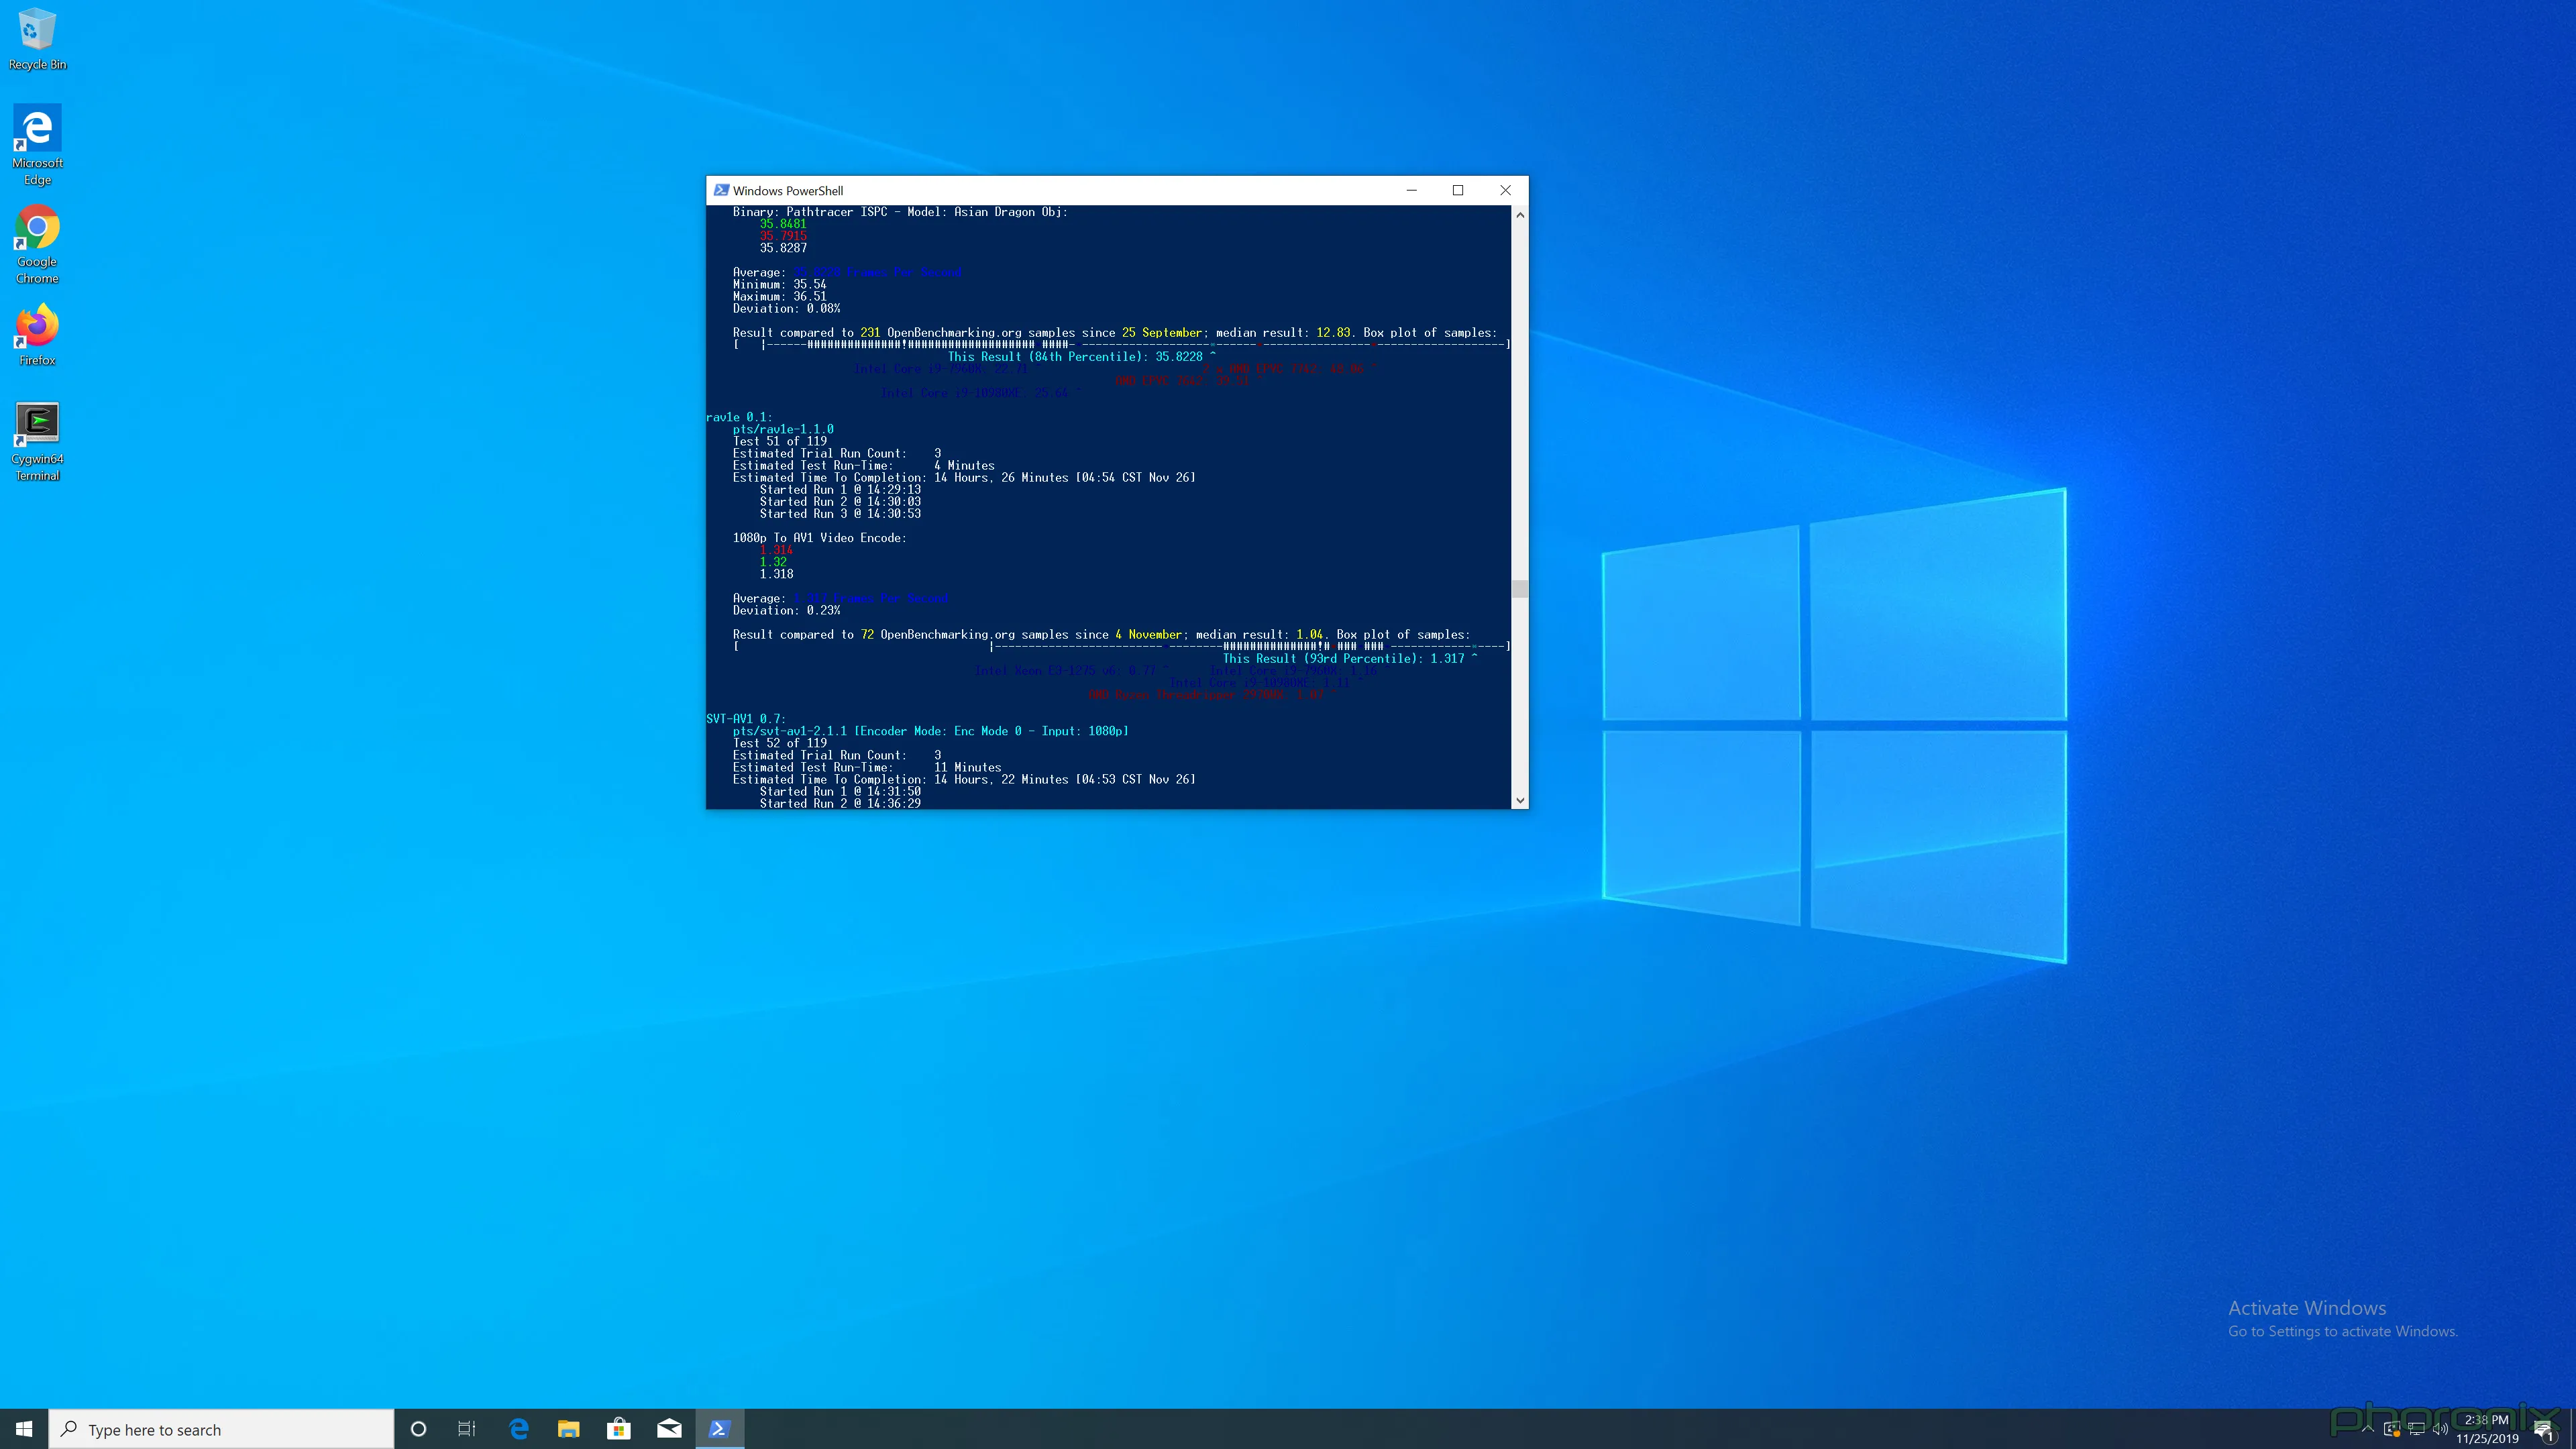Click the PowerShell scrollbar thumb
Image resolution: width=2576 pixels, height=1449 pixels.
click(x=1520, y=588)
